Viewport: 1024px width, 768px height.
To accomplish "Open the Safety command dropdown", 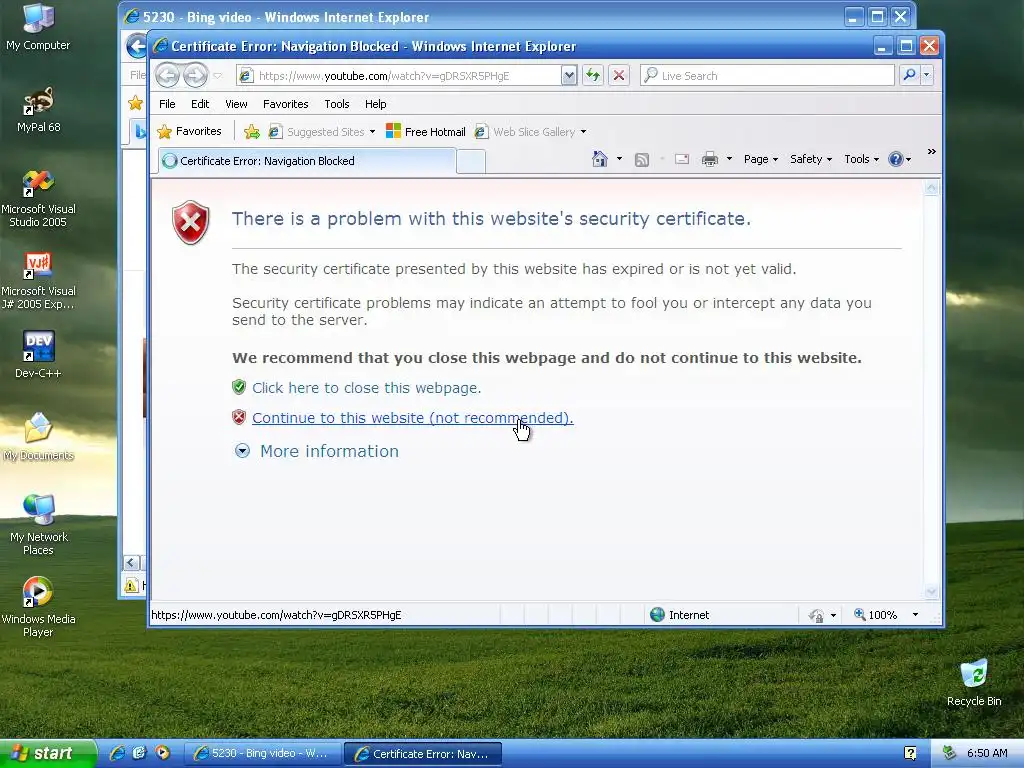I will pyautogui.click(x=810, y=159).
